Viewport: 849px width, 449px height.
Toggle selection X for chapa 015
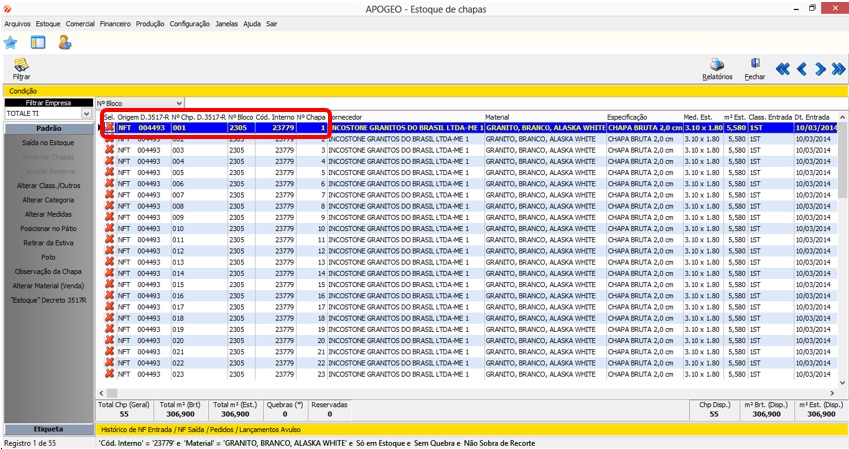coord(109,284)
